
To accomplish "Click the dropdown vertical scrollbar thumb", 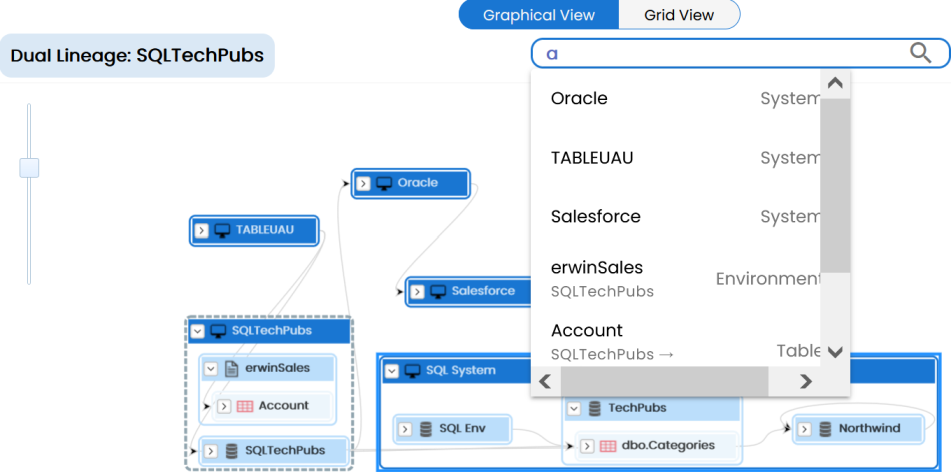I will coord(835,186).
